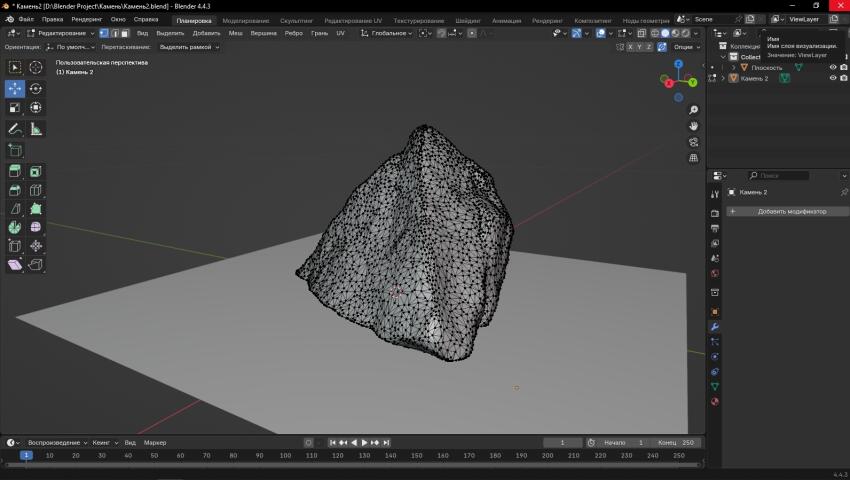The image size is (850, 480).
Task: Enable vertex select mode
Action: point(104,33)
